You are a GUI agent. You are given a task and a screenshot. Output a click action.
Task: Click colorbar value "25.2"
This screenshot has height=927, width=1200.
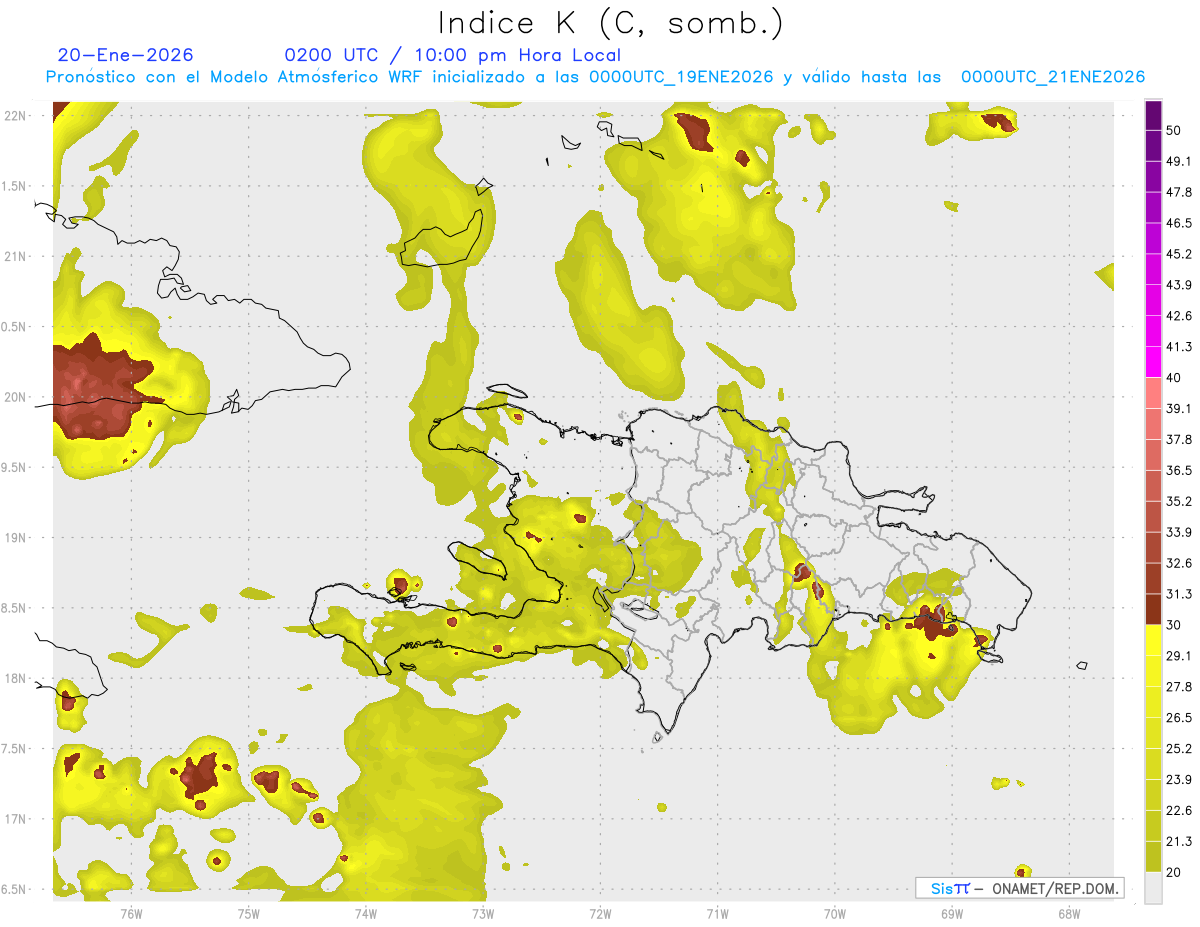(1180, 749)
